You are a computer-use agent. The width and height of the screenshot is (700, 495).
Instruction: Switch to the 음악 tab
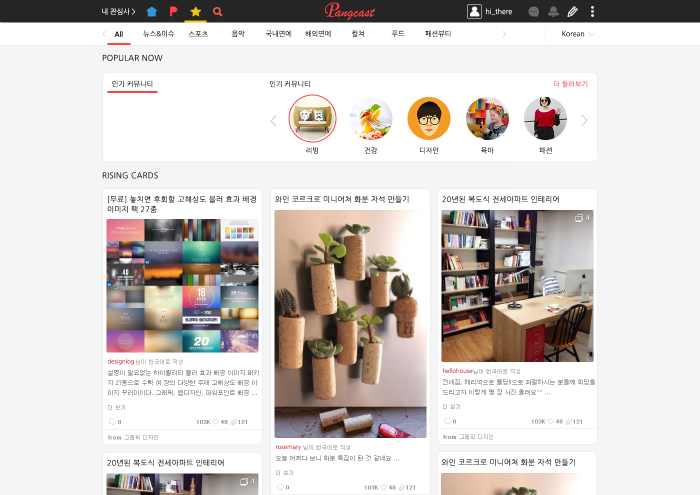point(238,34)
